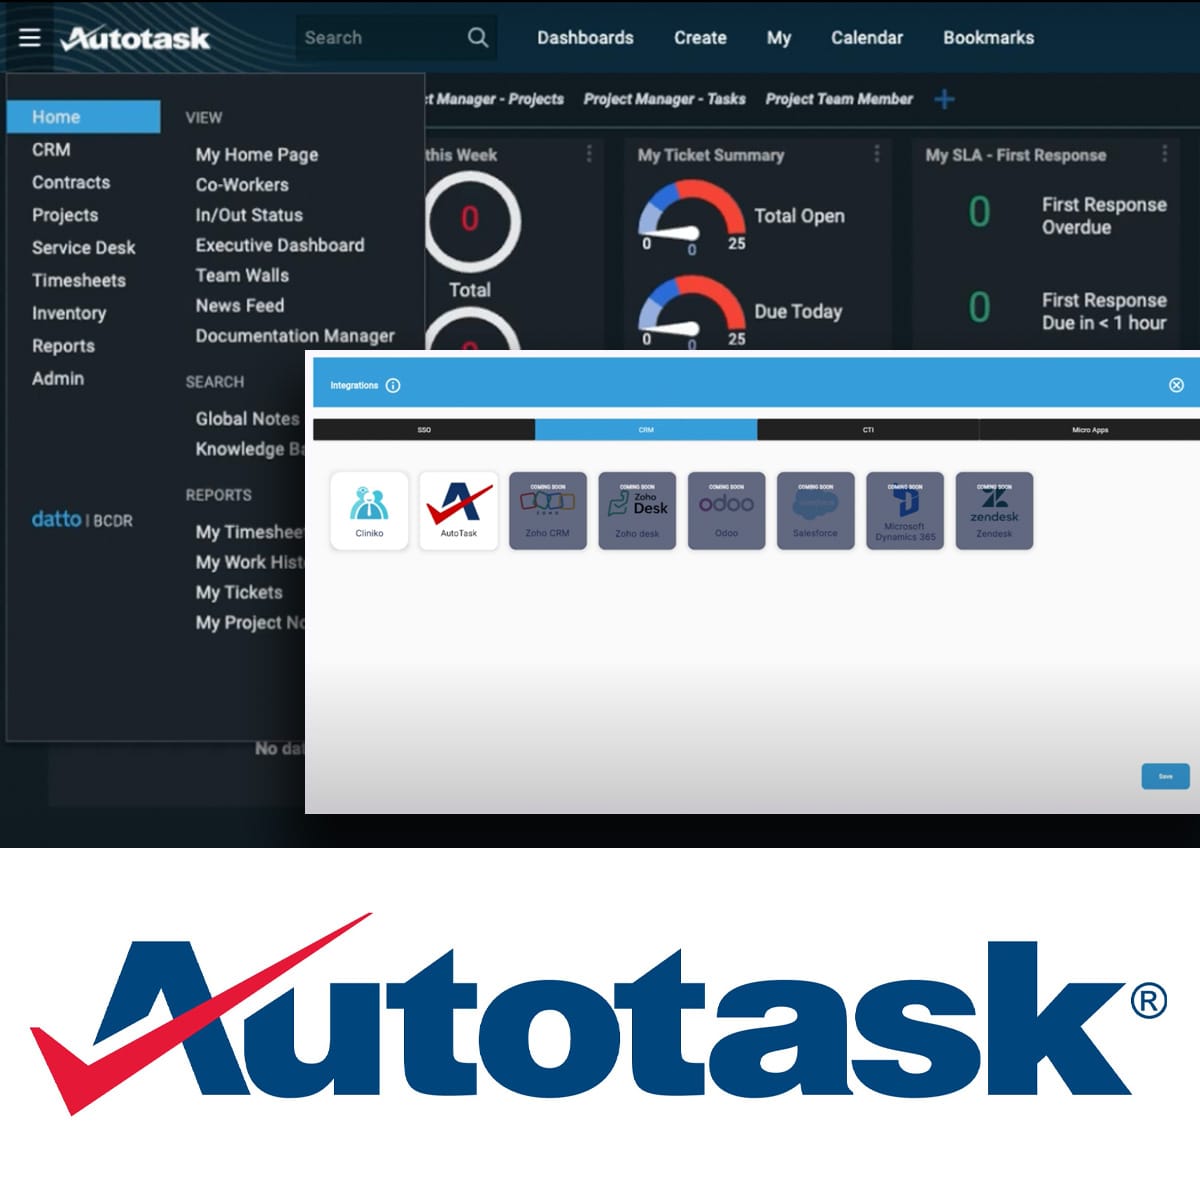Click the Odoo coming soon tile

[726, 510]
